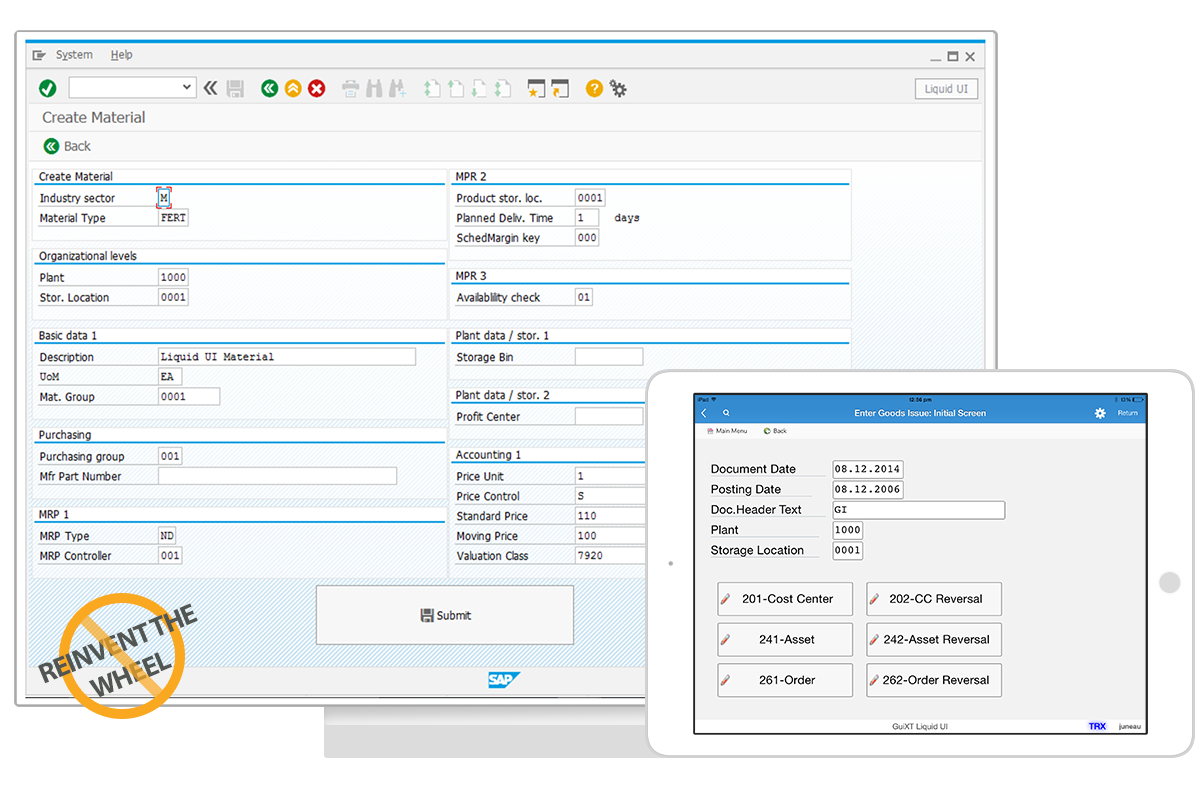Tap the settings gear on tablet header
The image size is (1200, 800).
tap(1100, 413)
